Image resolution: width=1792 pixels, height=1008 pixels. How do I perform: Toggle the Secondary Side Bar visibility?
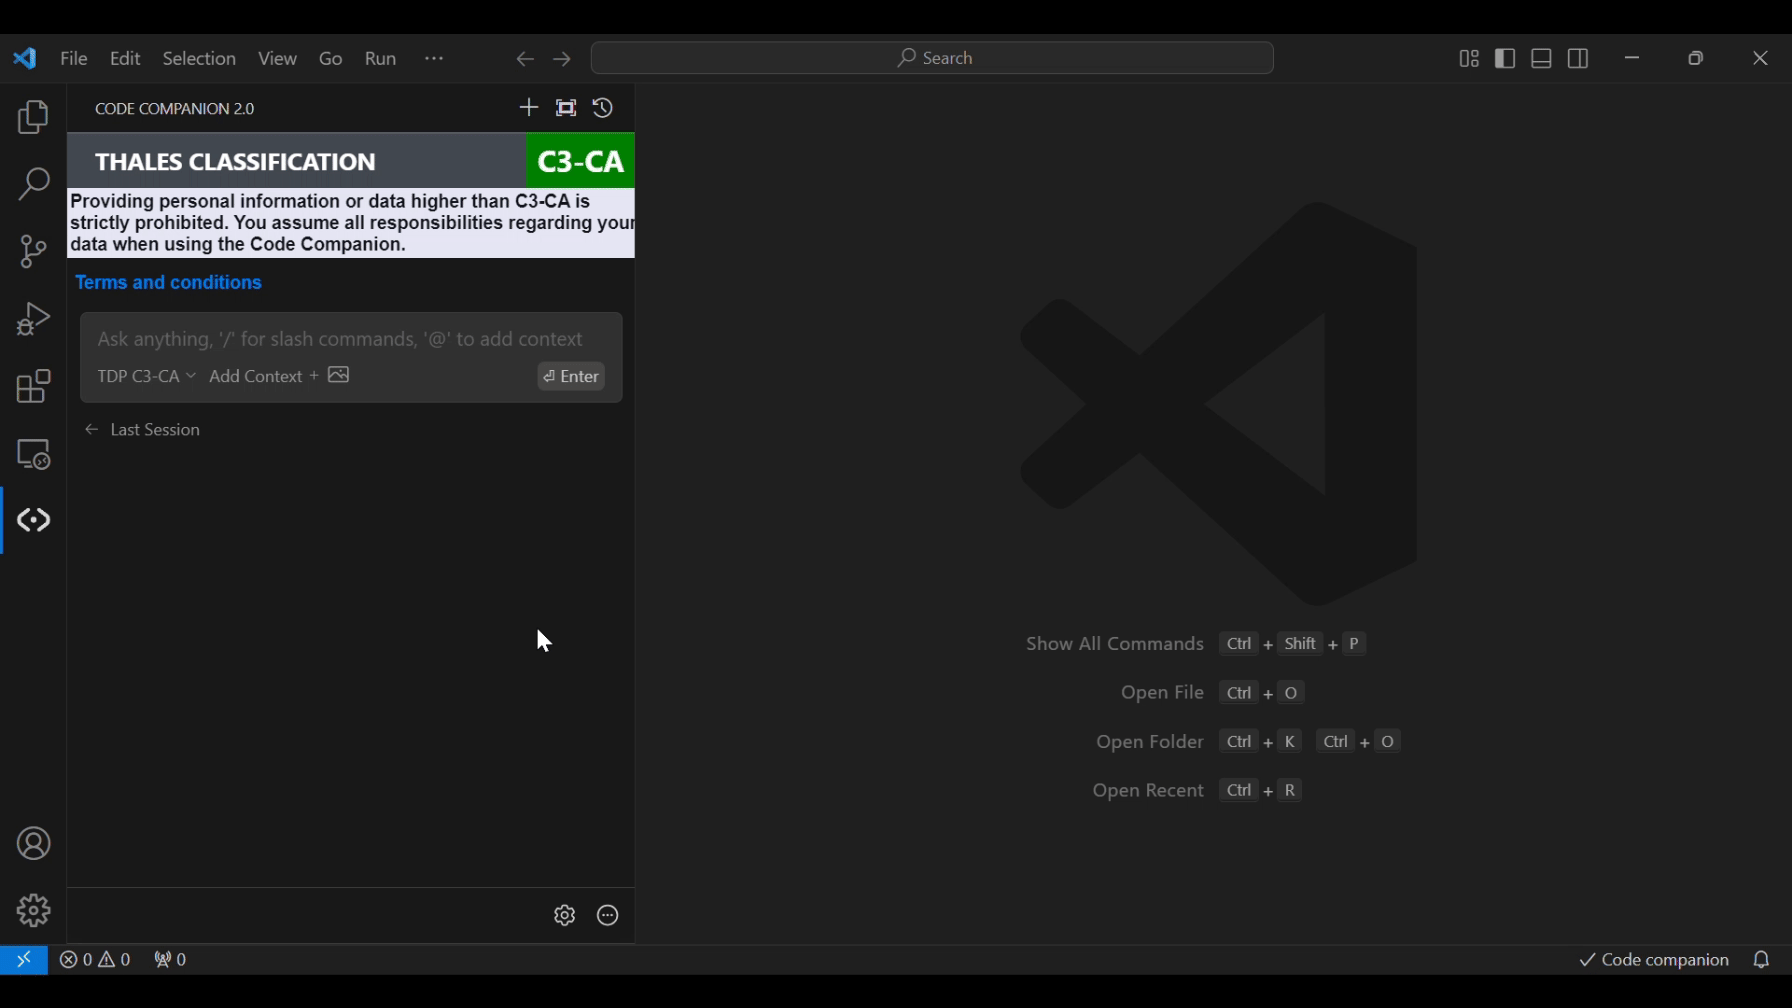coord(1578,59)
